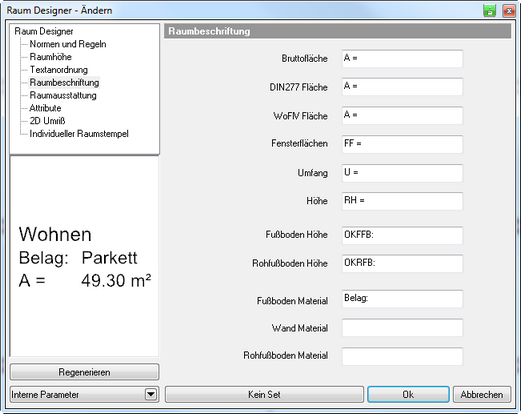Close the Raum Designer dialog
This screenshot has height=414, width=521.
tap(509, 11)
